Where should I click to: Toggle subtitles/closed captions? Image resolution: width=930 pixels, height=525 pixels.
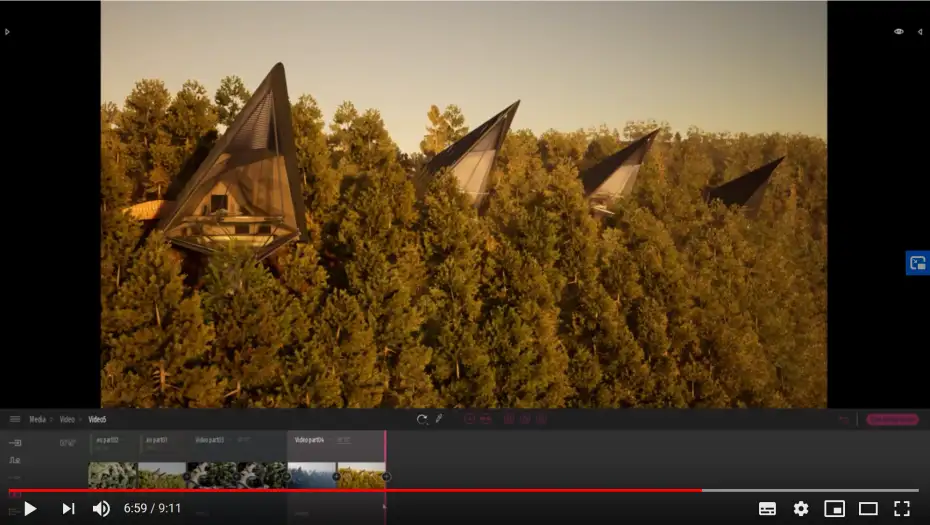point(767,508)
